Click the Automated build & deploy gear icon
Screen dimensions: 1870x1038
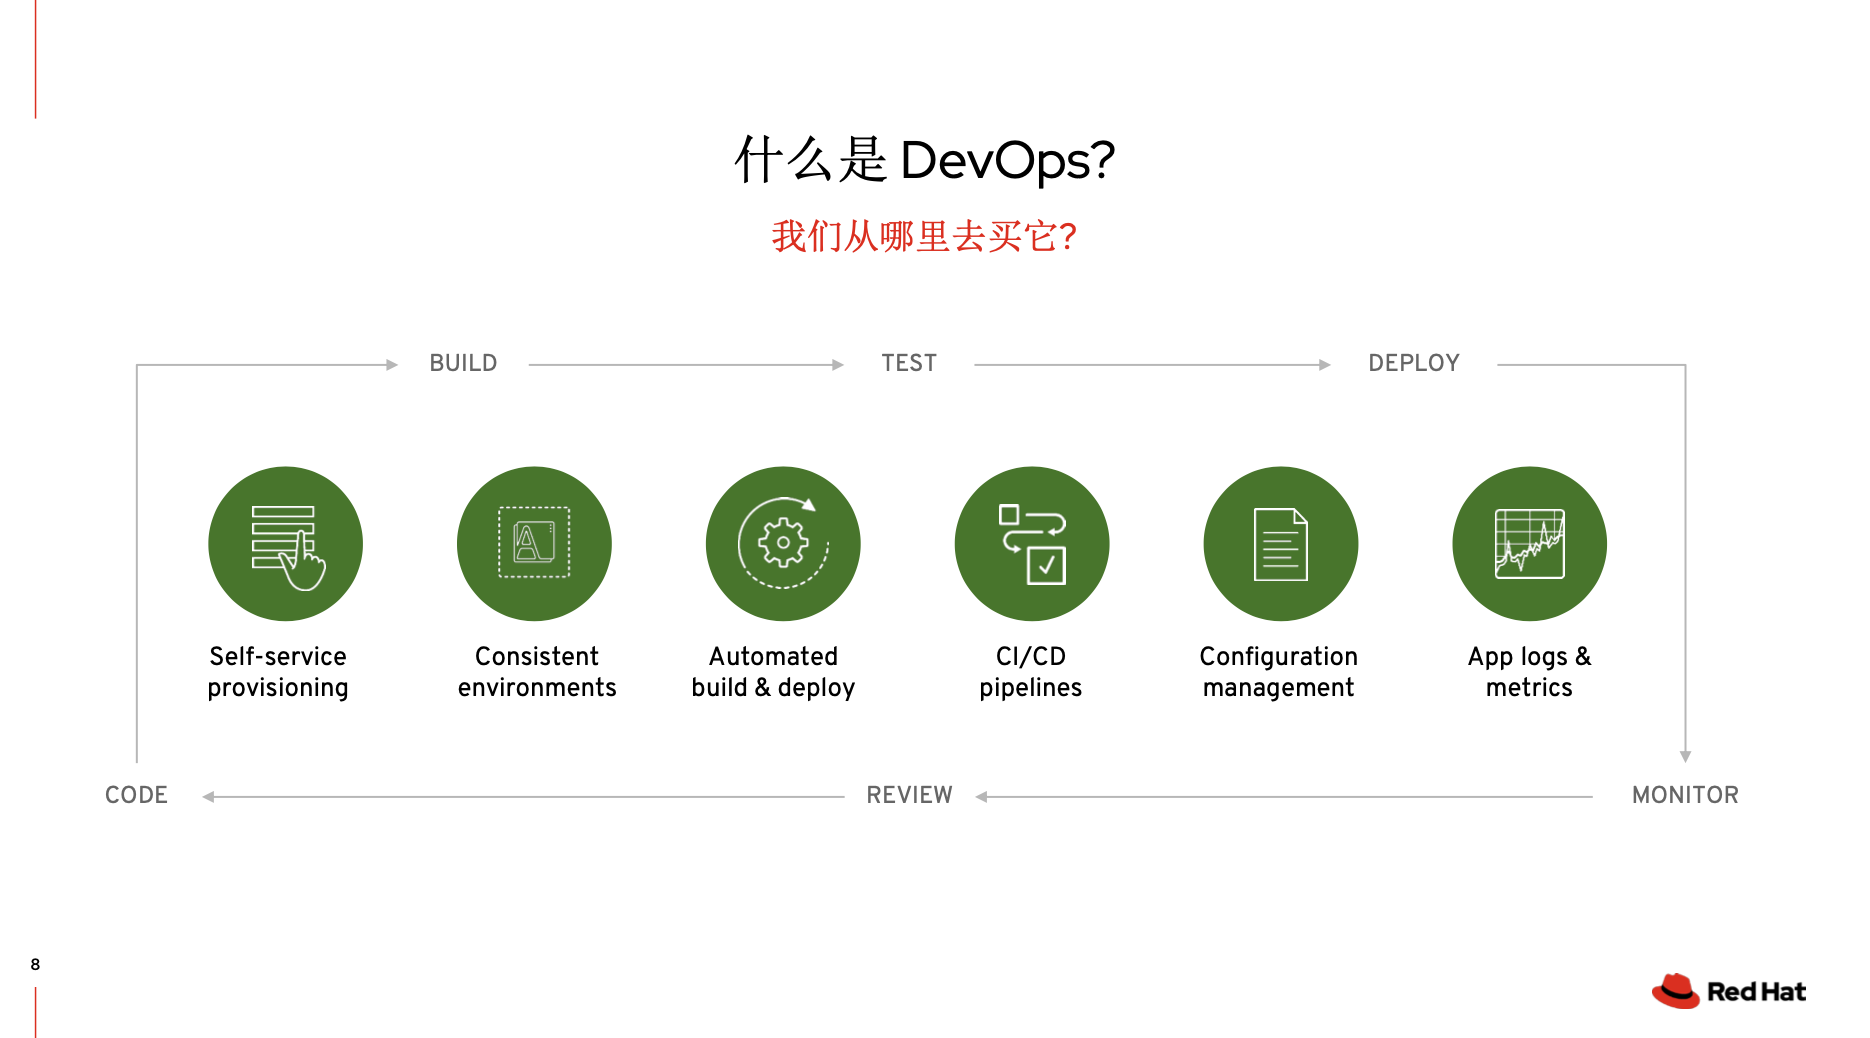click(783, 543)
